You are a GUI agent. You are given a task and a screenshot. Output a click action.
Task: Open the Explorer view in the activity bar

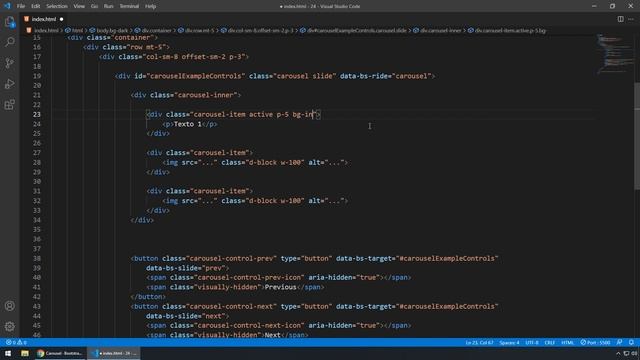point(10,22)
